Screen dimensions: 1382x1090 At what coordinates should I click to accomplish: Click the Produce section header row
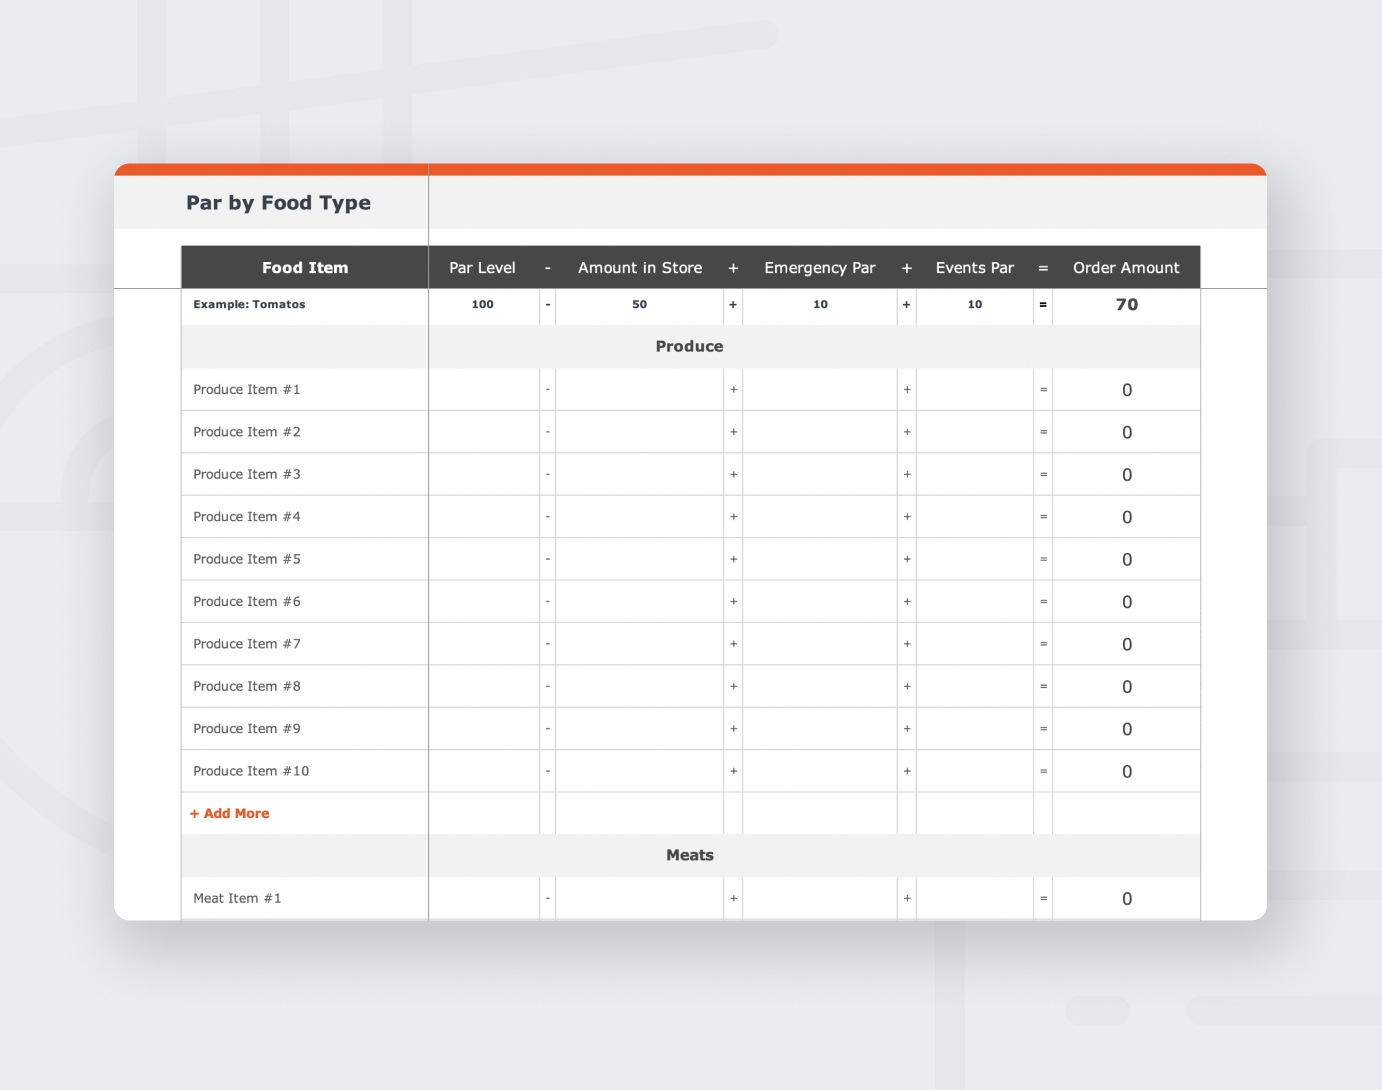coord(689,346)
